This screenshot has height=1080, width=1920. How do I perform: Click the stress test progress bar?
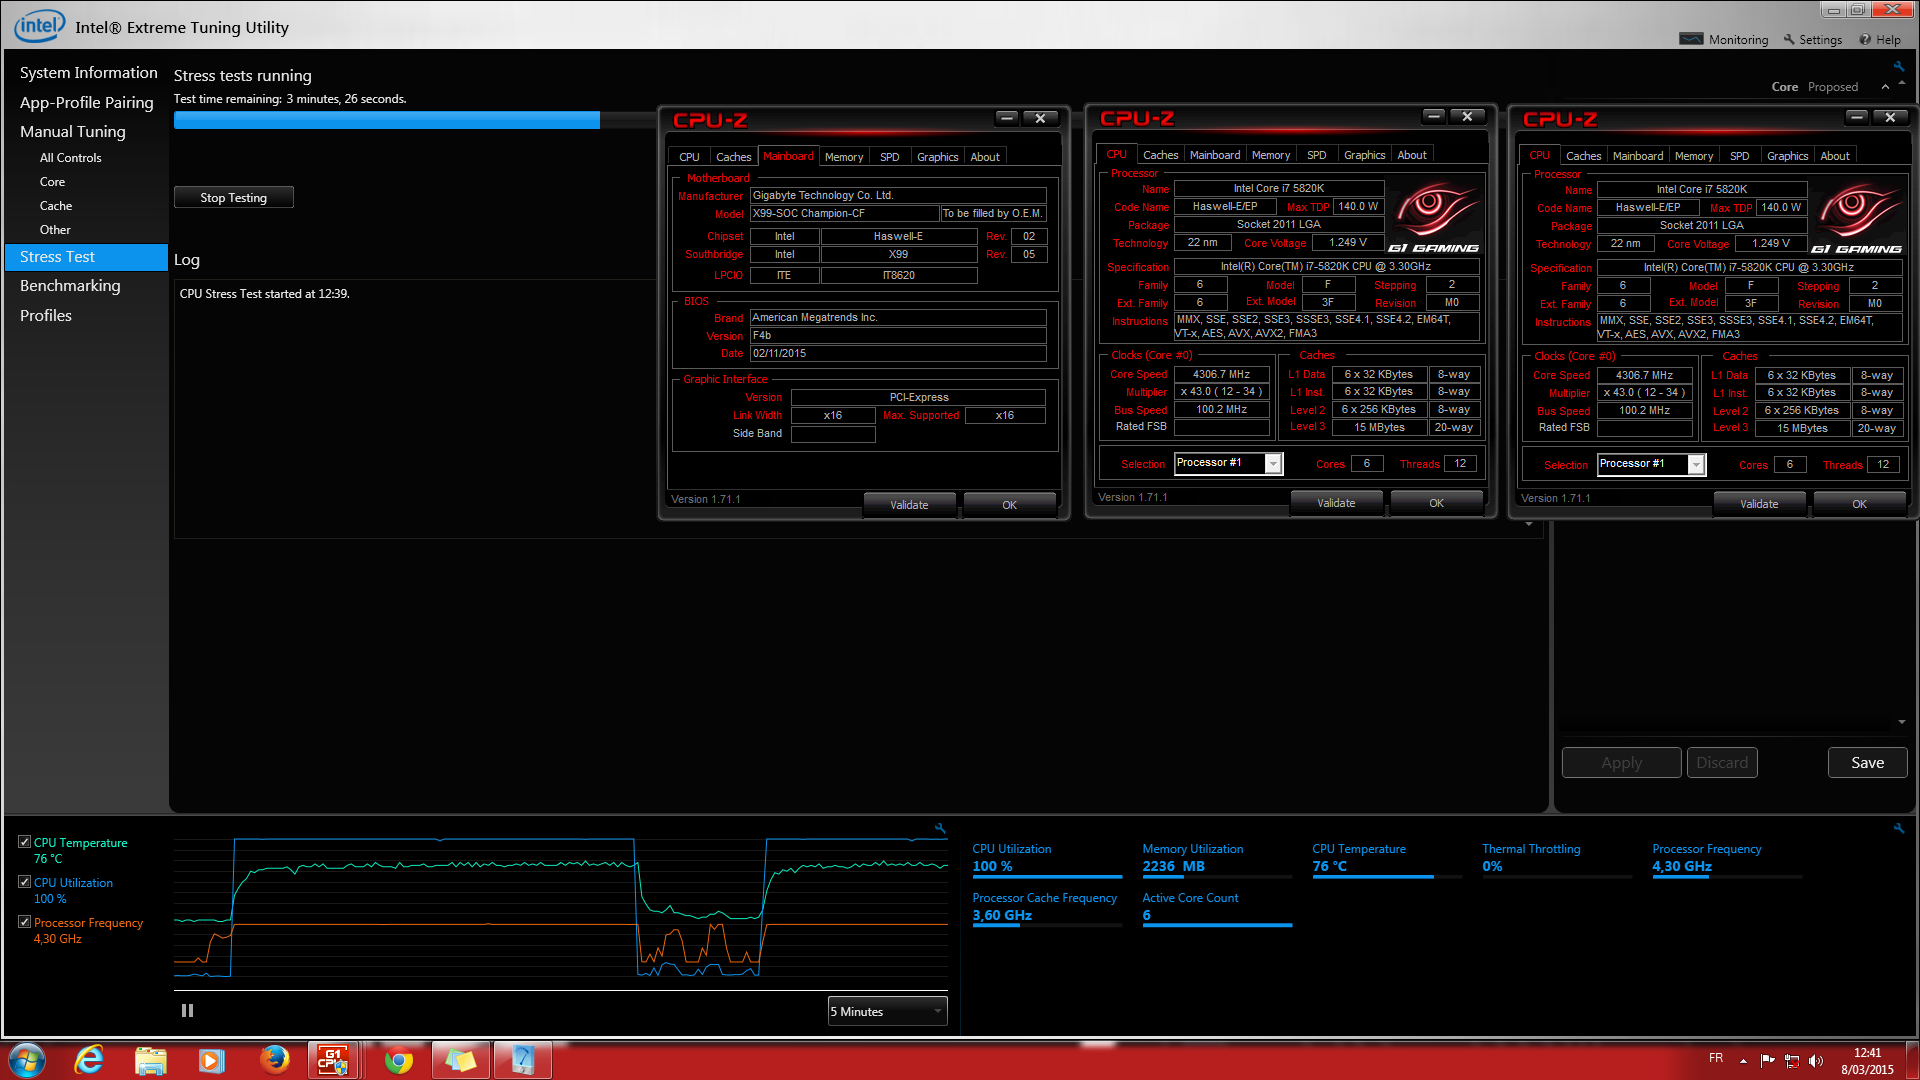coord(387,121)
